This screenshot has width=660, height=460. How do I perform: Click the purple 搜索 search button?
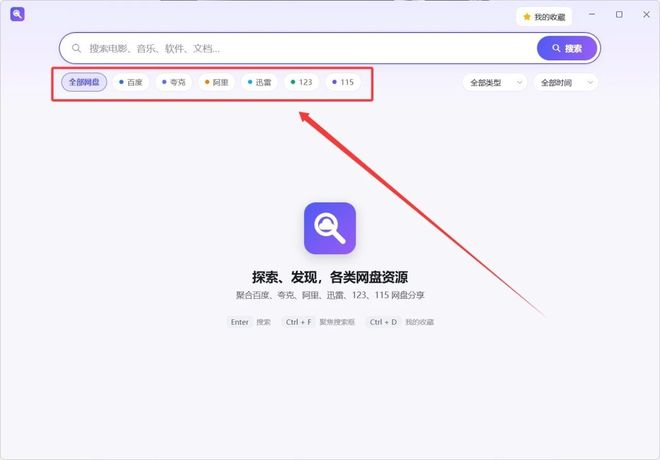567,48
